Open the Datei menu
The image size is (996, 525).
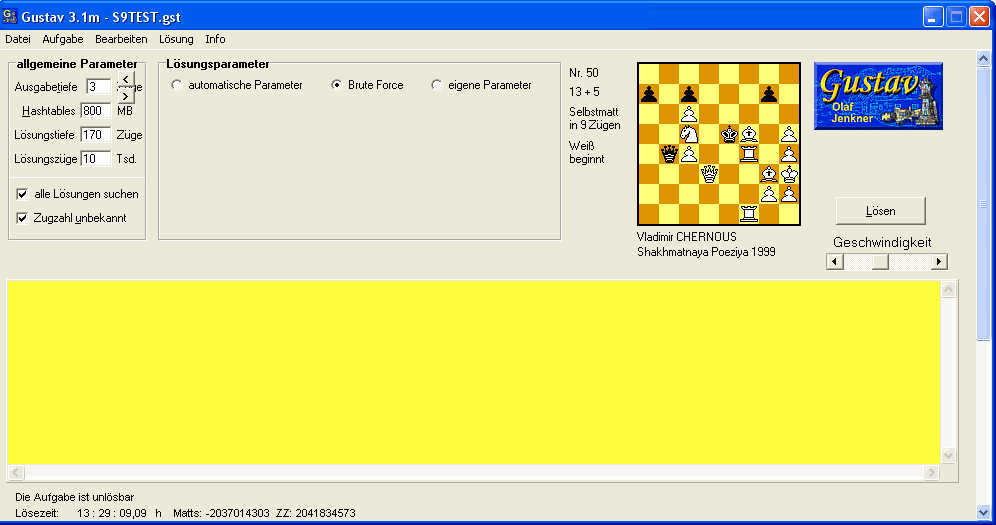(x=18, y=39)
